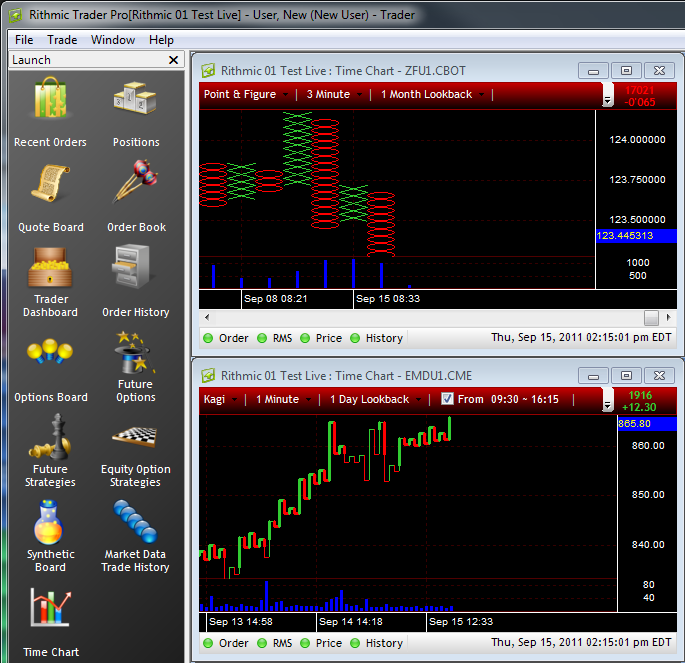Screen dimensions: 685x663
Task: Launch the Future Options magic hat icon
Action: 135,353
